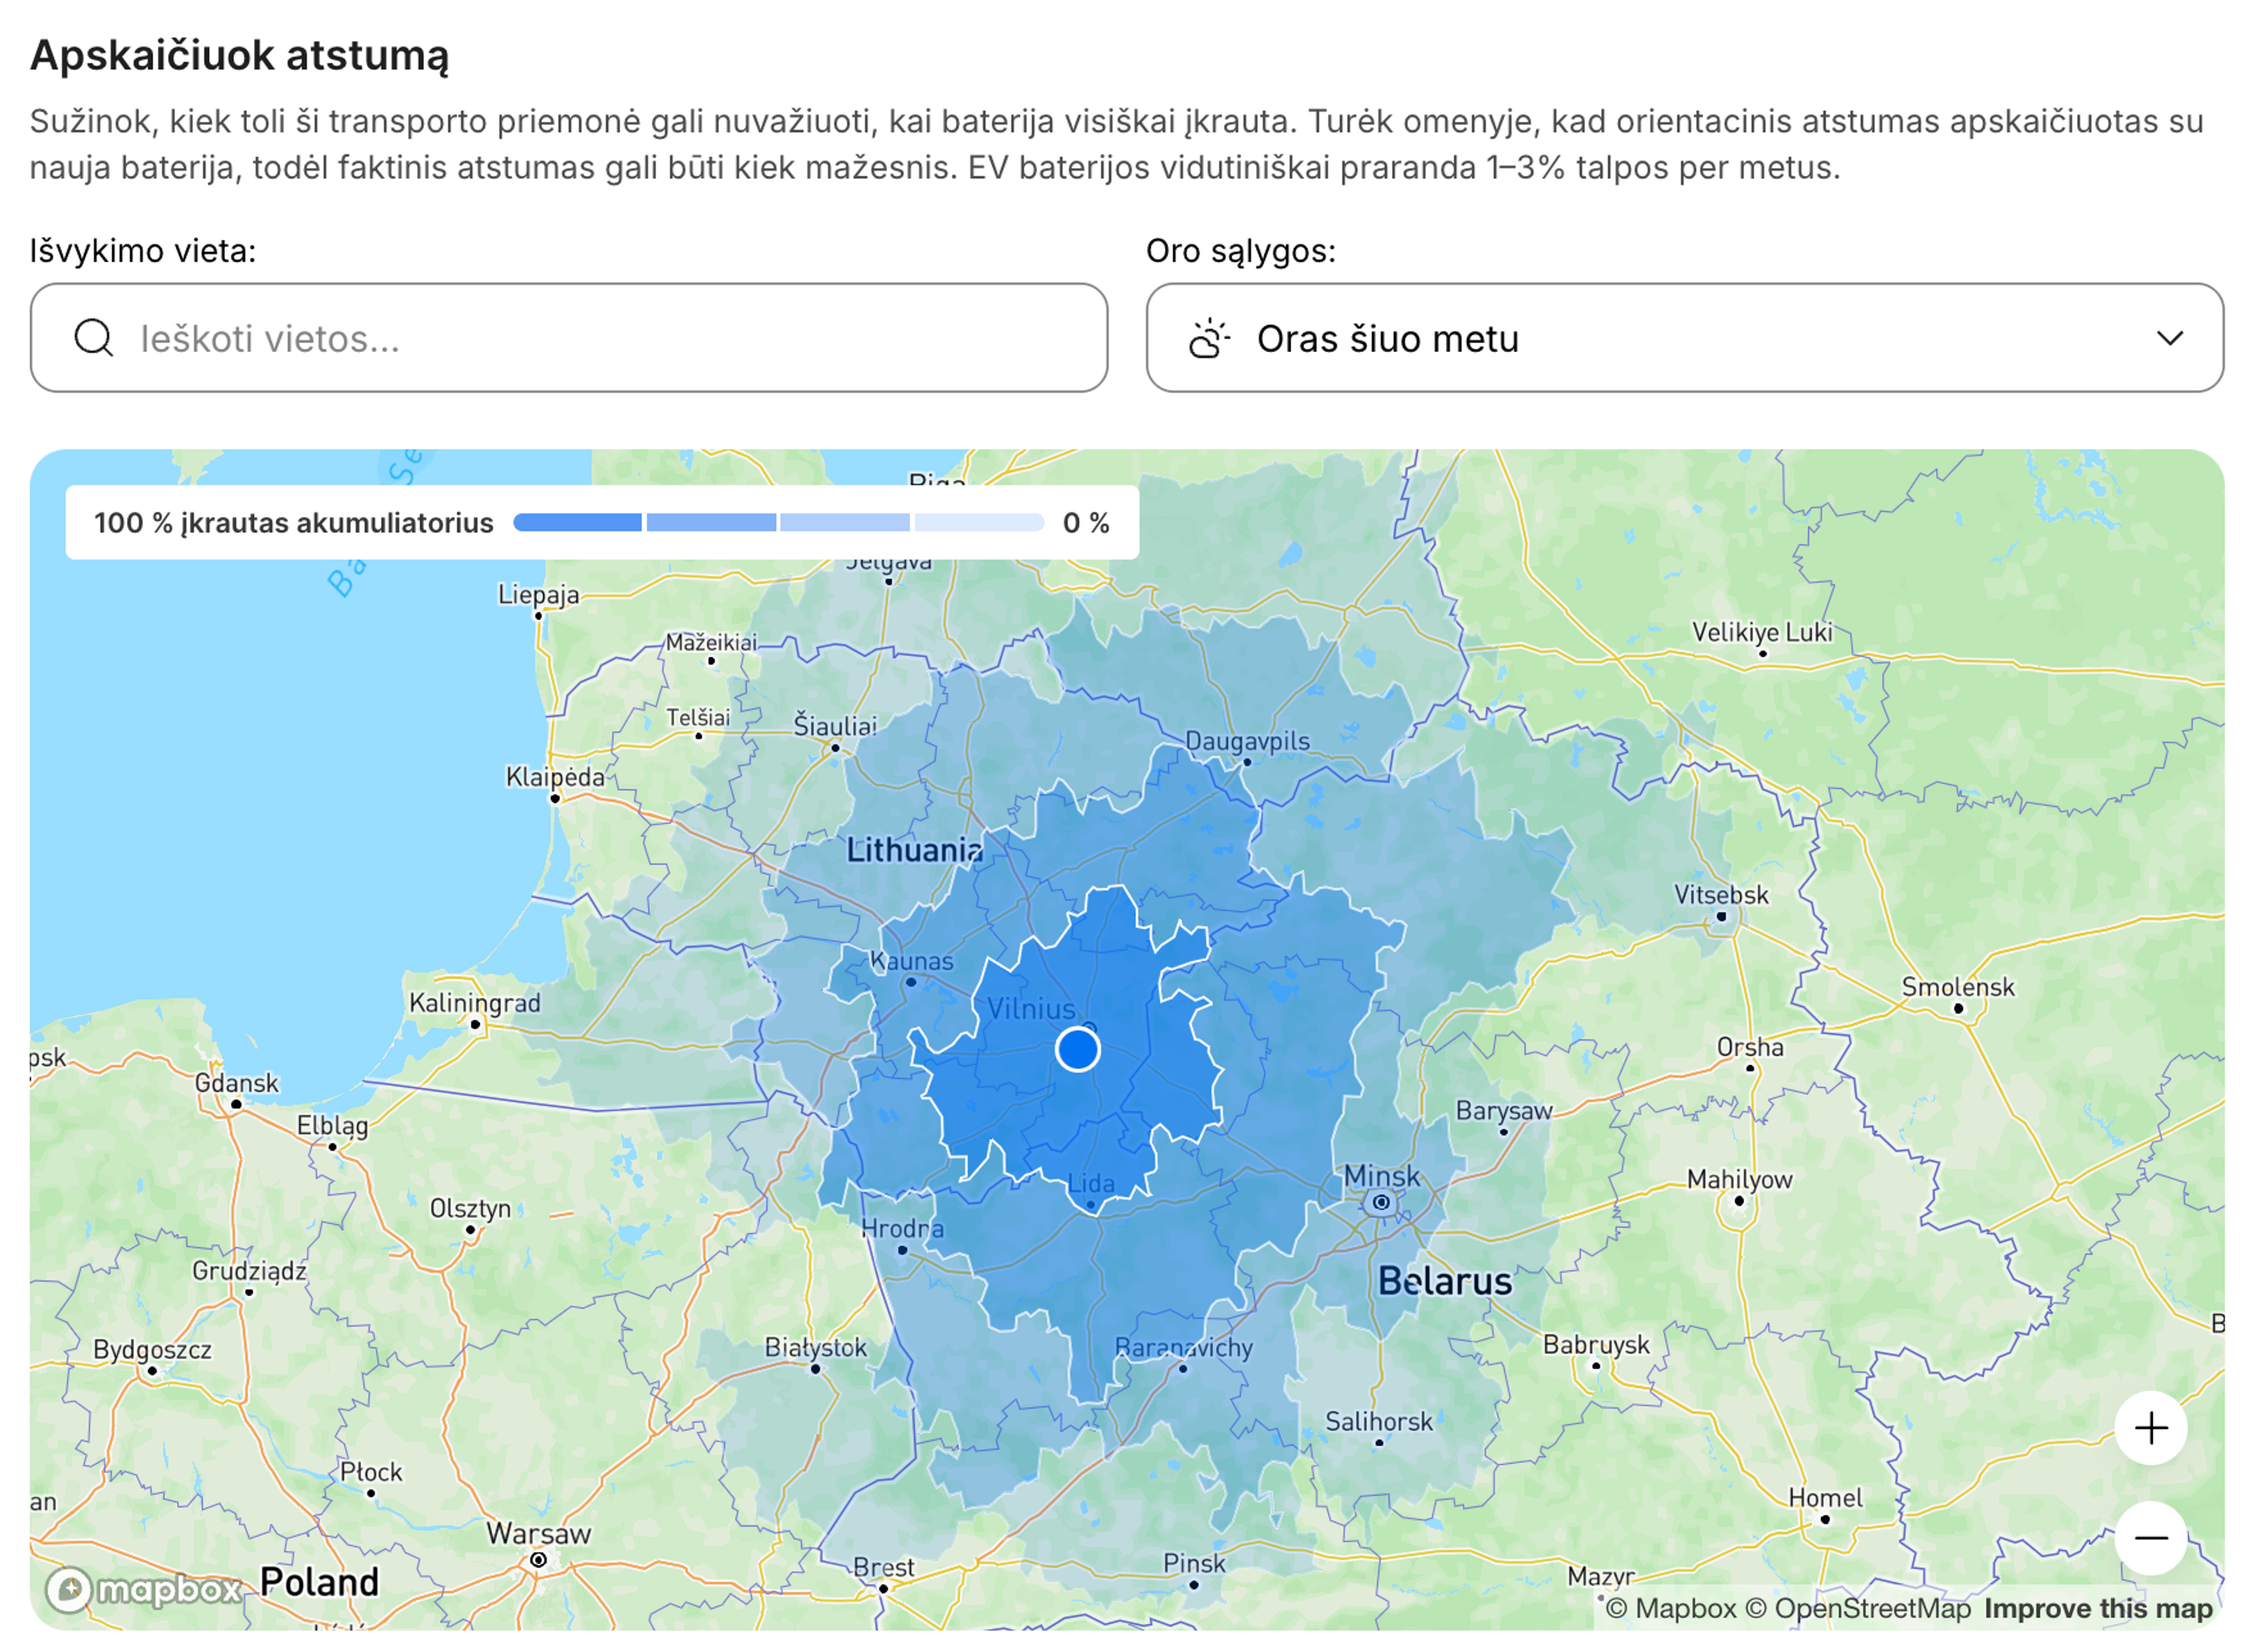Click the "Kaliningrad" city label
This screenshot has height=1652, width=2258.
(475, 1003)
